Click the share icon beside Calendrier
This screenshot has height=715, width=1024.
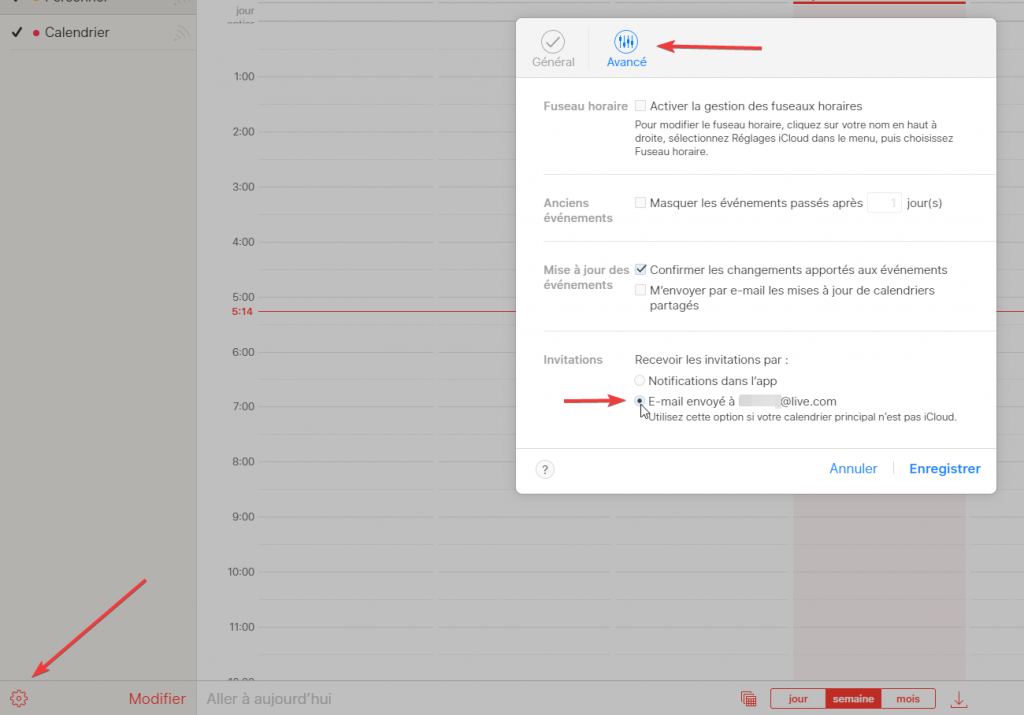(181, 33)
